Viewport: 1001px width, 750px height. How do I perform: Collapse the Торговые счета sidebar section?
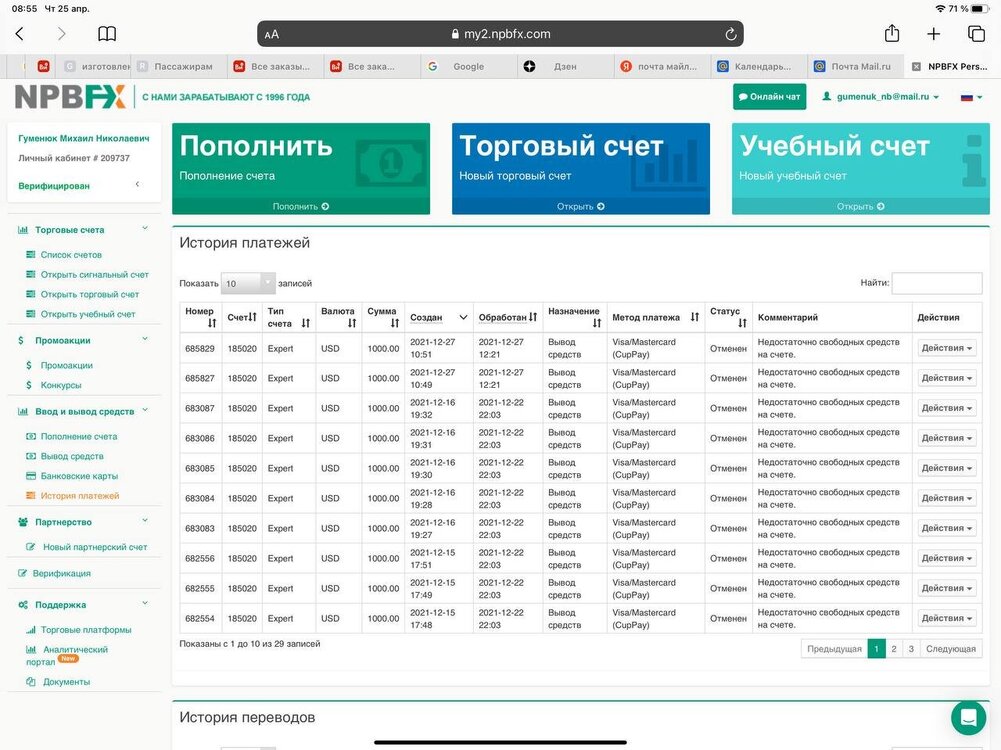(x=145, y=229)
